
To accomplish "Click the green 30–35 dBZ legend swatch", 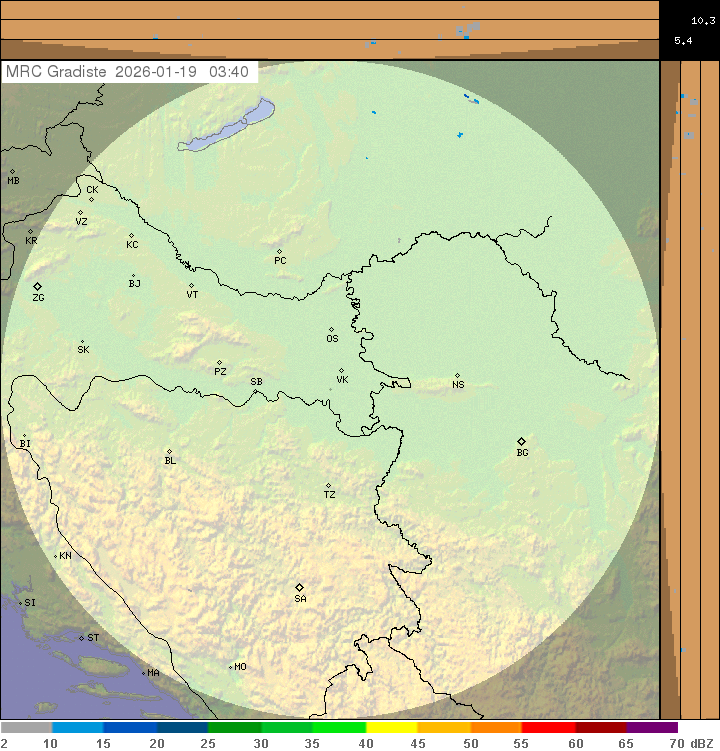I will tap(287, 728).
